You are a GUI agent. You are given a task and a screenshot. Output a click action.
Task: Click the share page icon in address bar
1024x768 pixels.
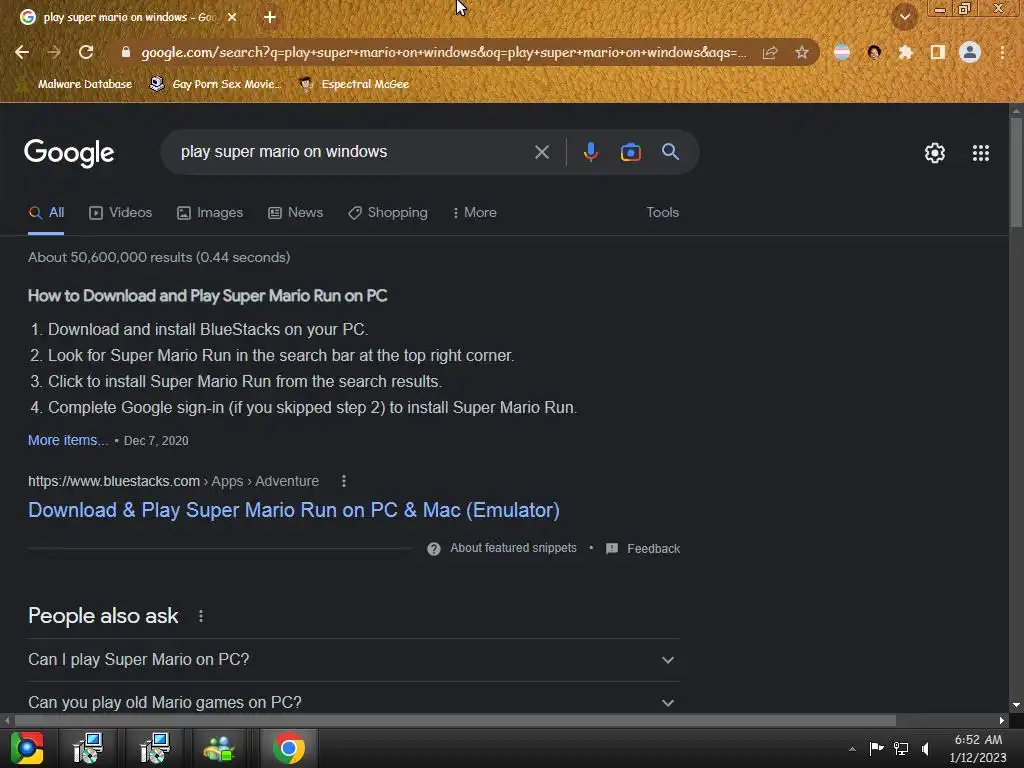(770, 52)
